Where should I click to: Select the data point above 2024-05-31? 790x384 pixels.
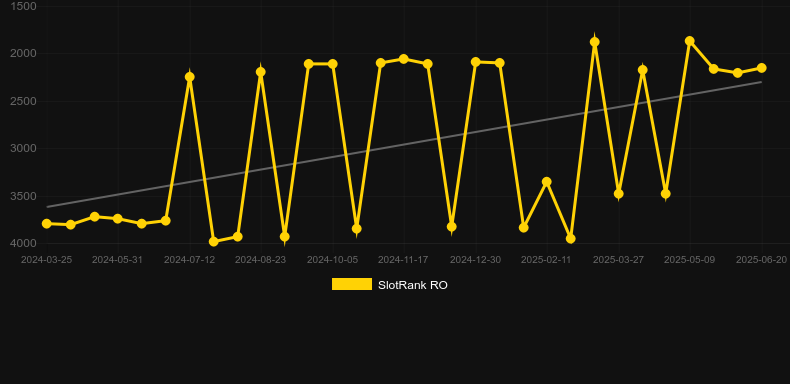click(118, 219)
